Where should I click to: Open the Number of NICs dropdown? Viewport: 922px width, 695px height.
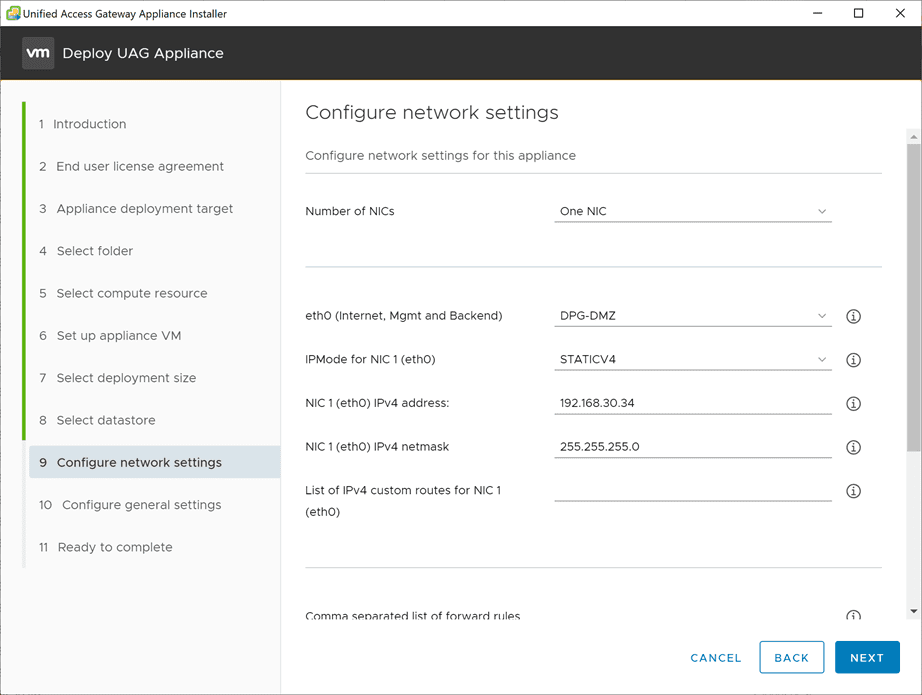(693, 211)
